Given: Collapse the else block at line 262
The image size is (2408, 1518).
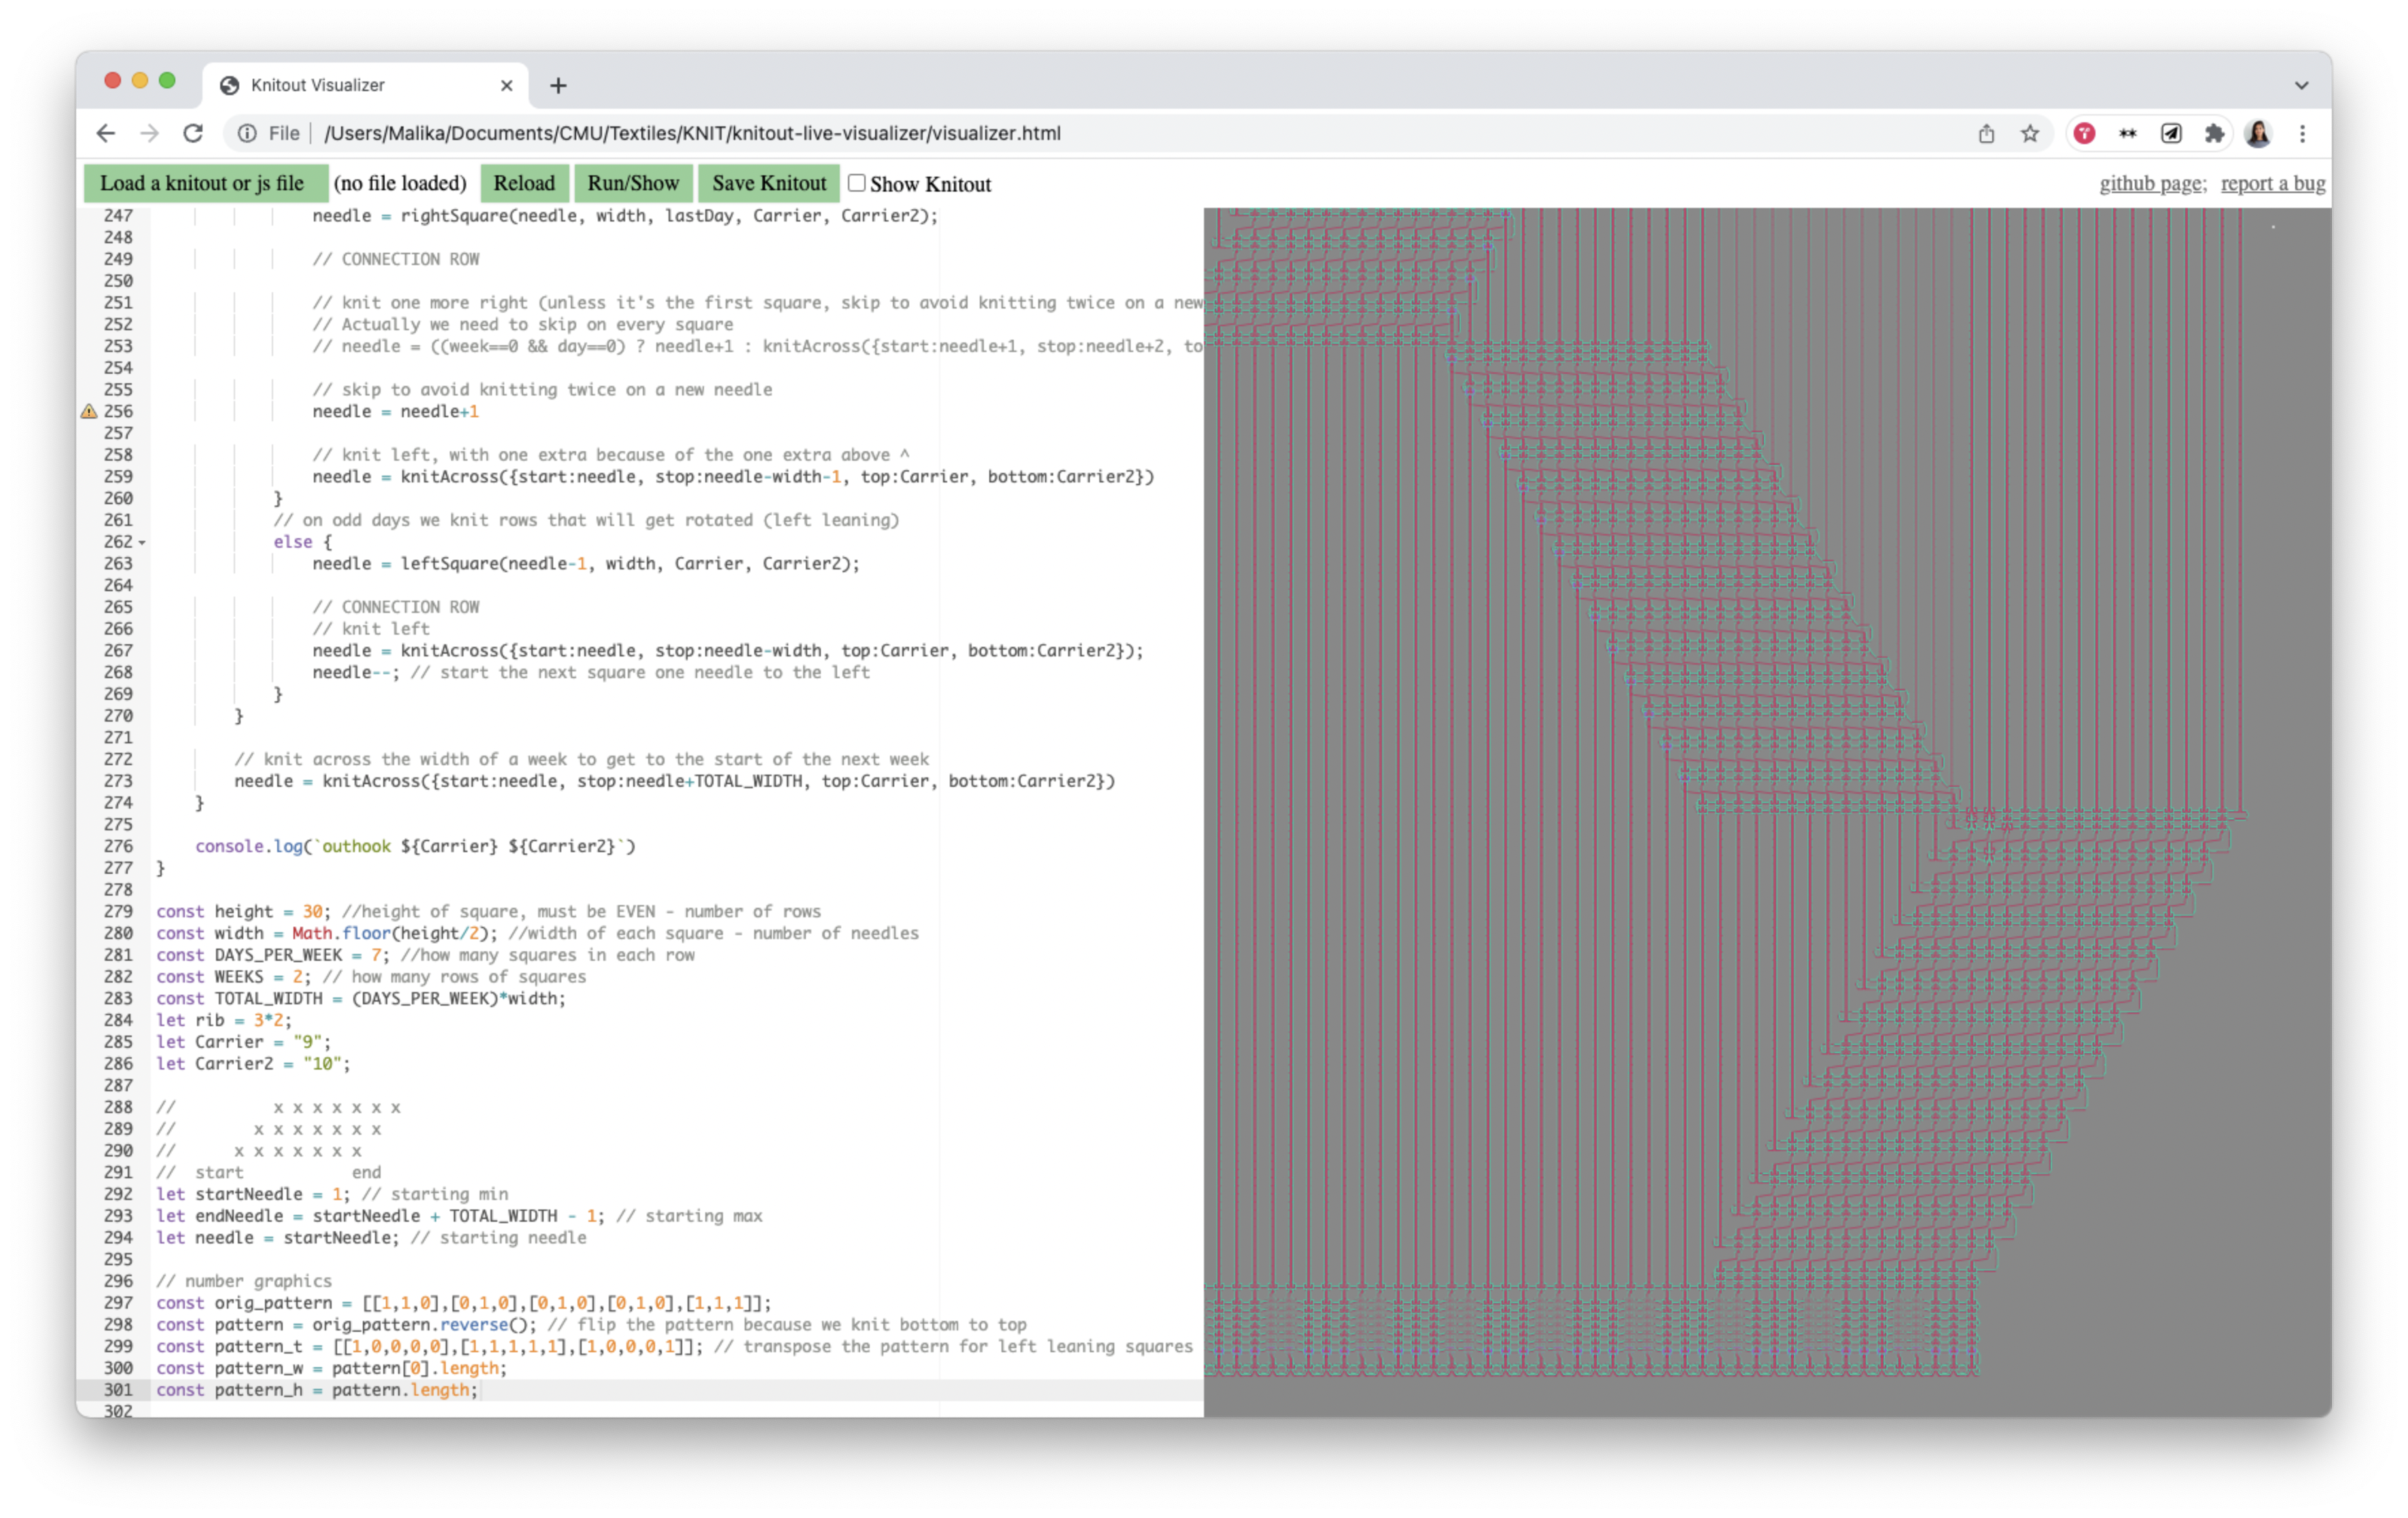Looking at the screenshot, I should 142,542.
